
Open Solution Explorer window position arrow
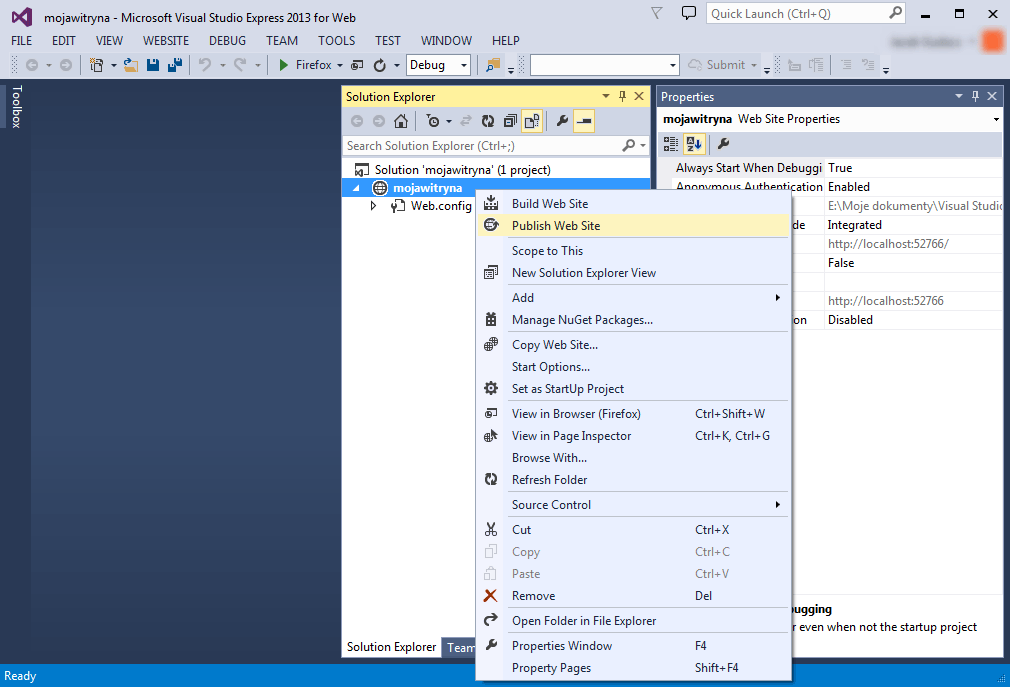click(x=605, y=97)
